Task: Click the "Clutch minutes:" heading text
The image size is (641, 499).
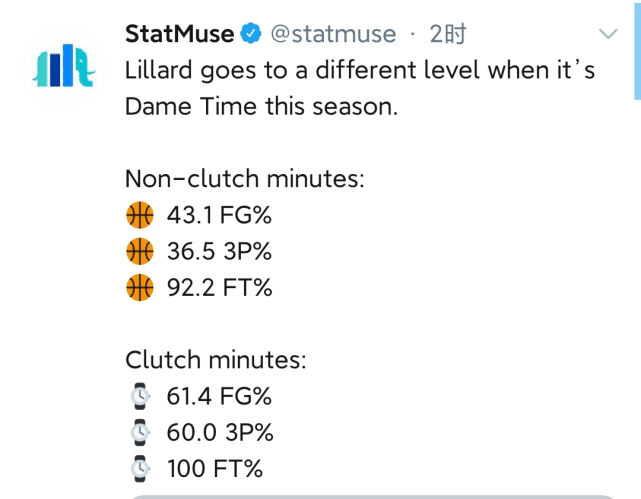Action: click(x=215, y=360)
